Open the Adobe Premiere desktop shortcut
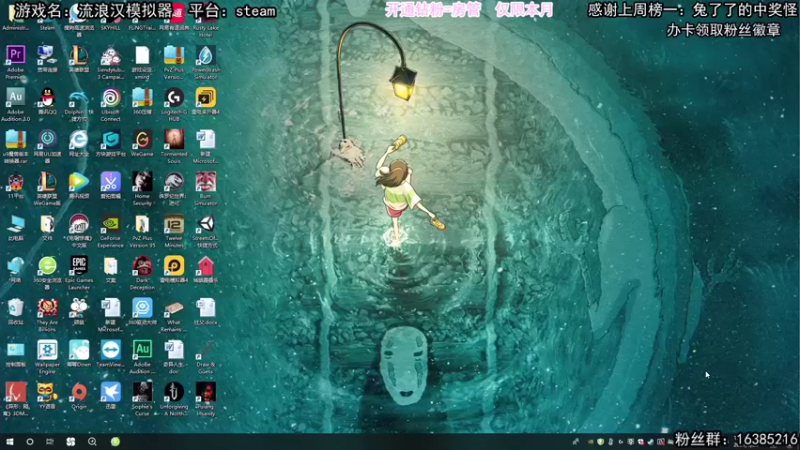The image size is (800, 450). [x=16, y=55]
